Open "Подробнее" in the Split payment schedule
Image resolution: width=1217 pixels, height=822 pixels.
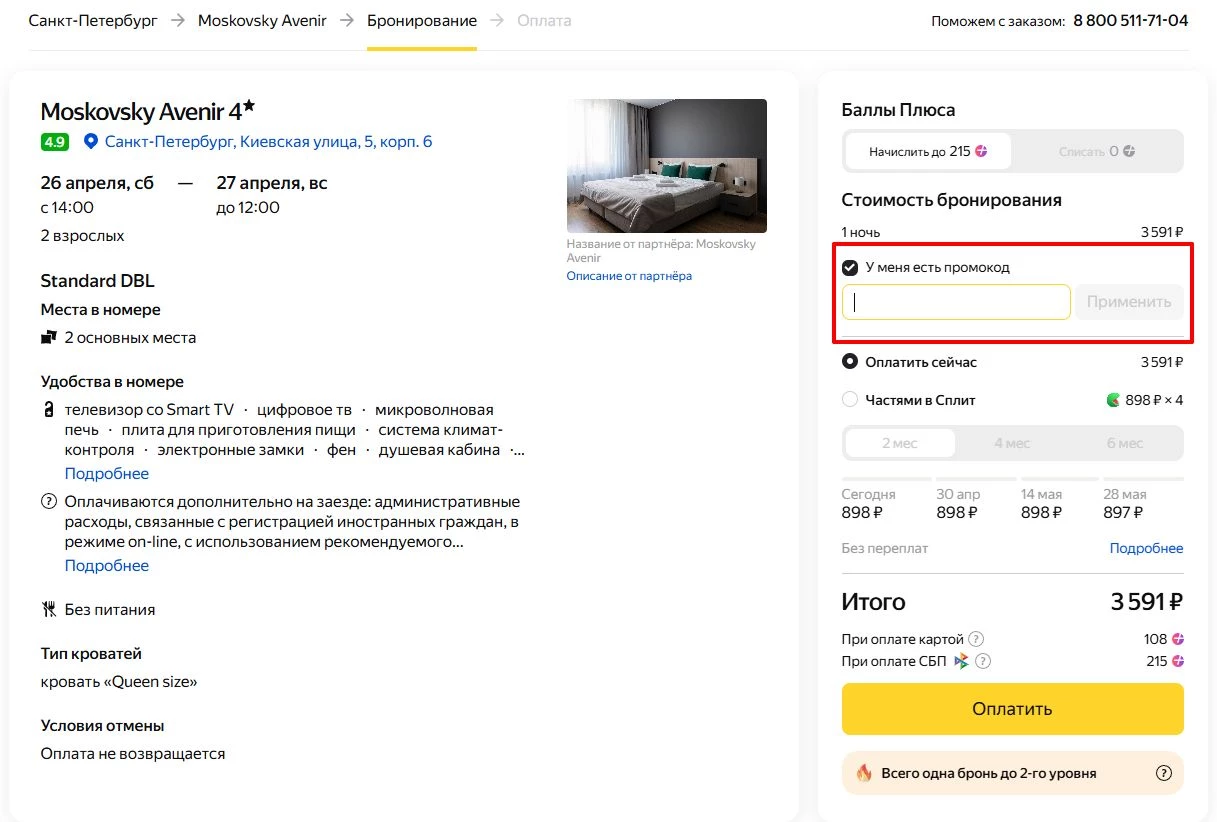1146,548
